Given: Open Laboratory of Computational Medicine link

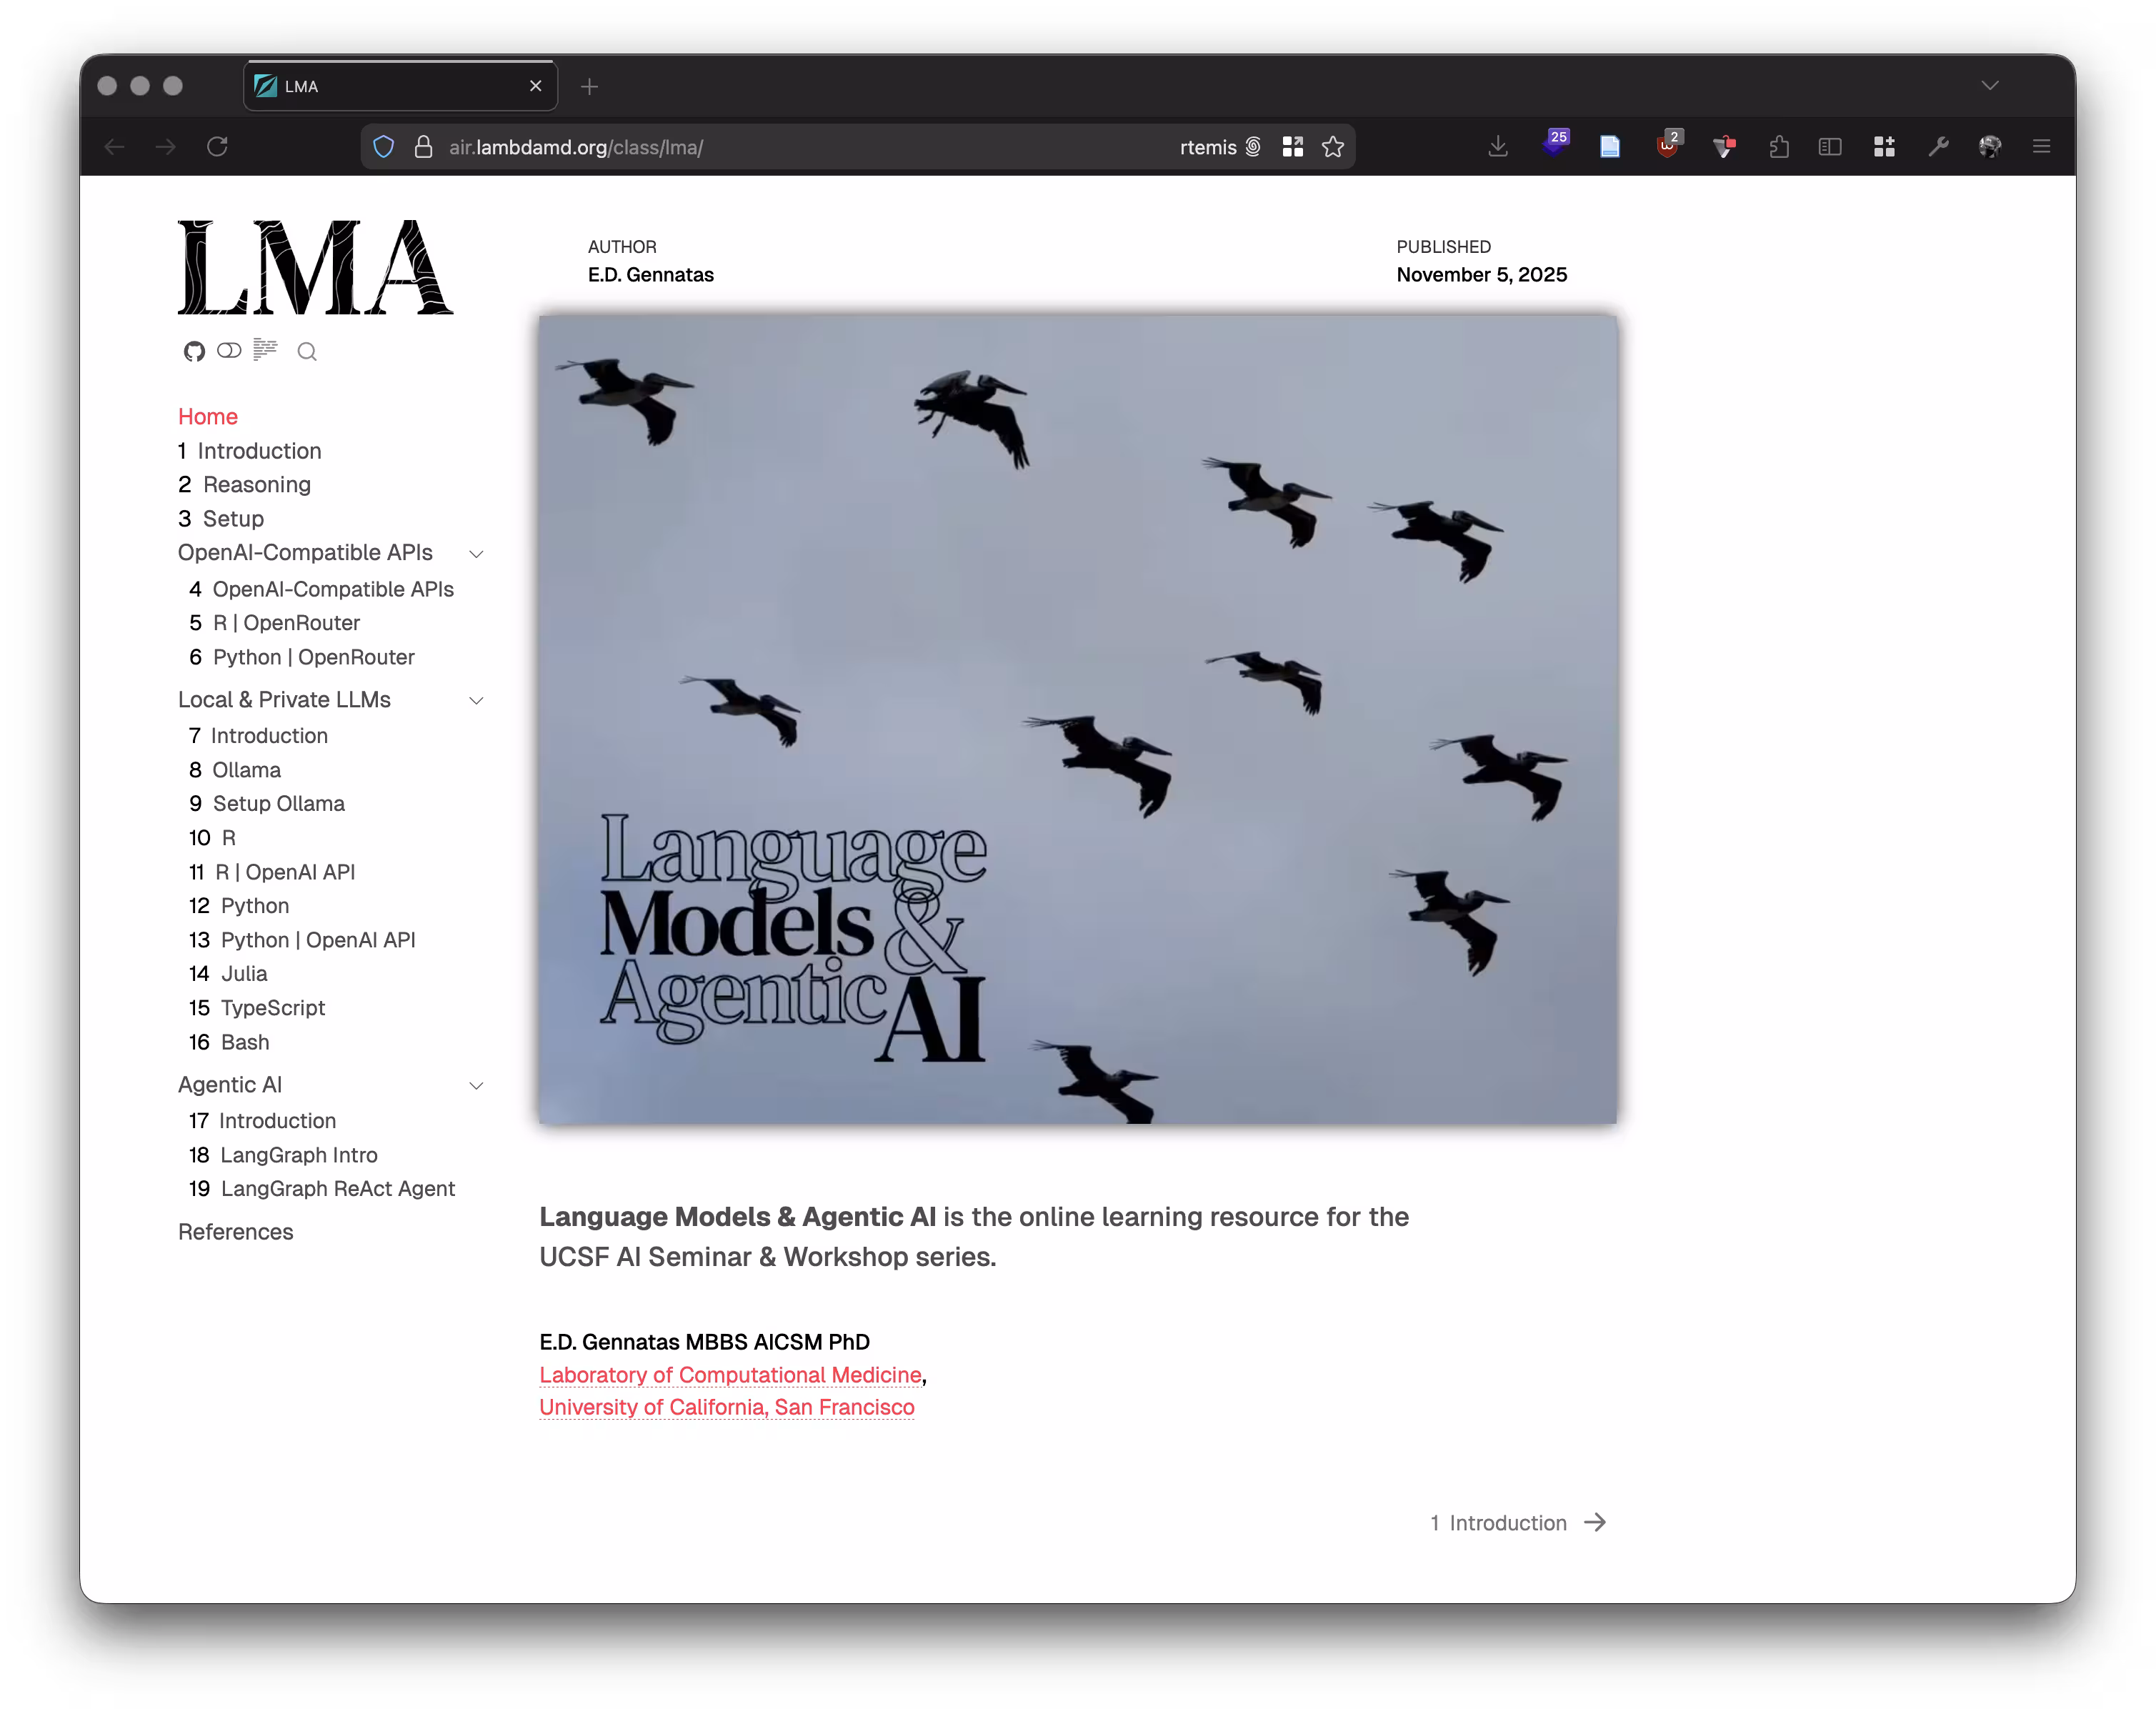Looking at the screenshot, I should [x=730, y=1375].
